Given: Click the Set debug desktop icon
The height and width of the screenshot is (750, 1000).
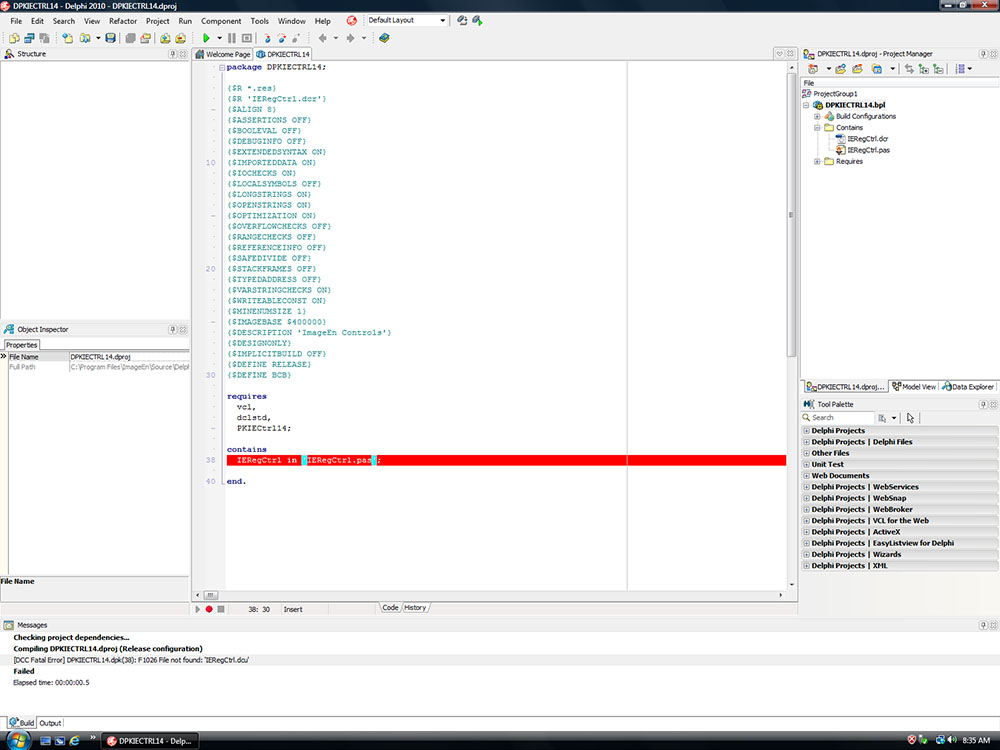Looking at the screenshot, I should click(477, 20).
